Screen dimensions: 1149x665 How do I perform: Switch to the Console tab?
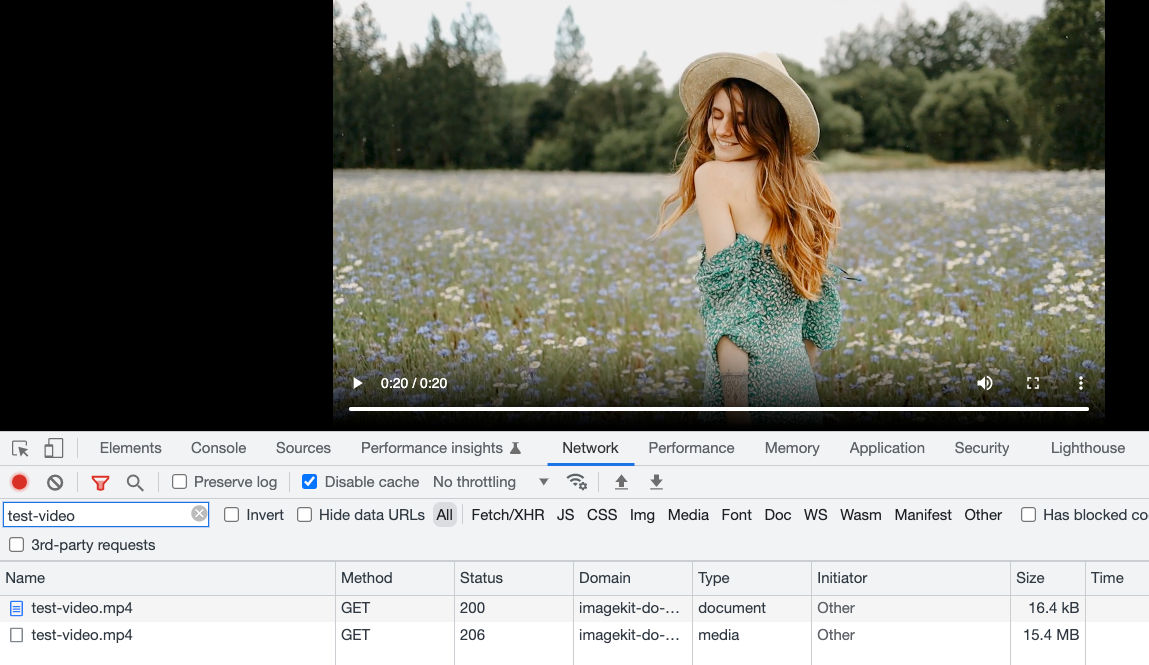[218, 448]
